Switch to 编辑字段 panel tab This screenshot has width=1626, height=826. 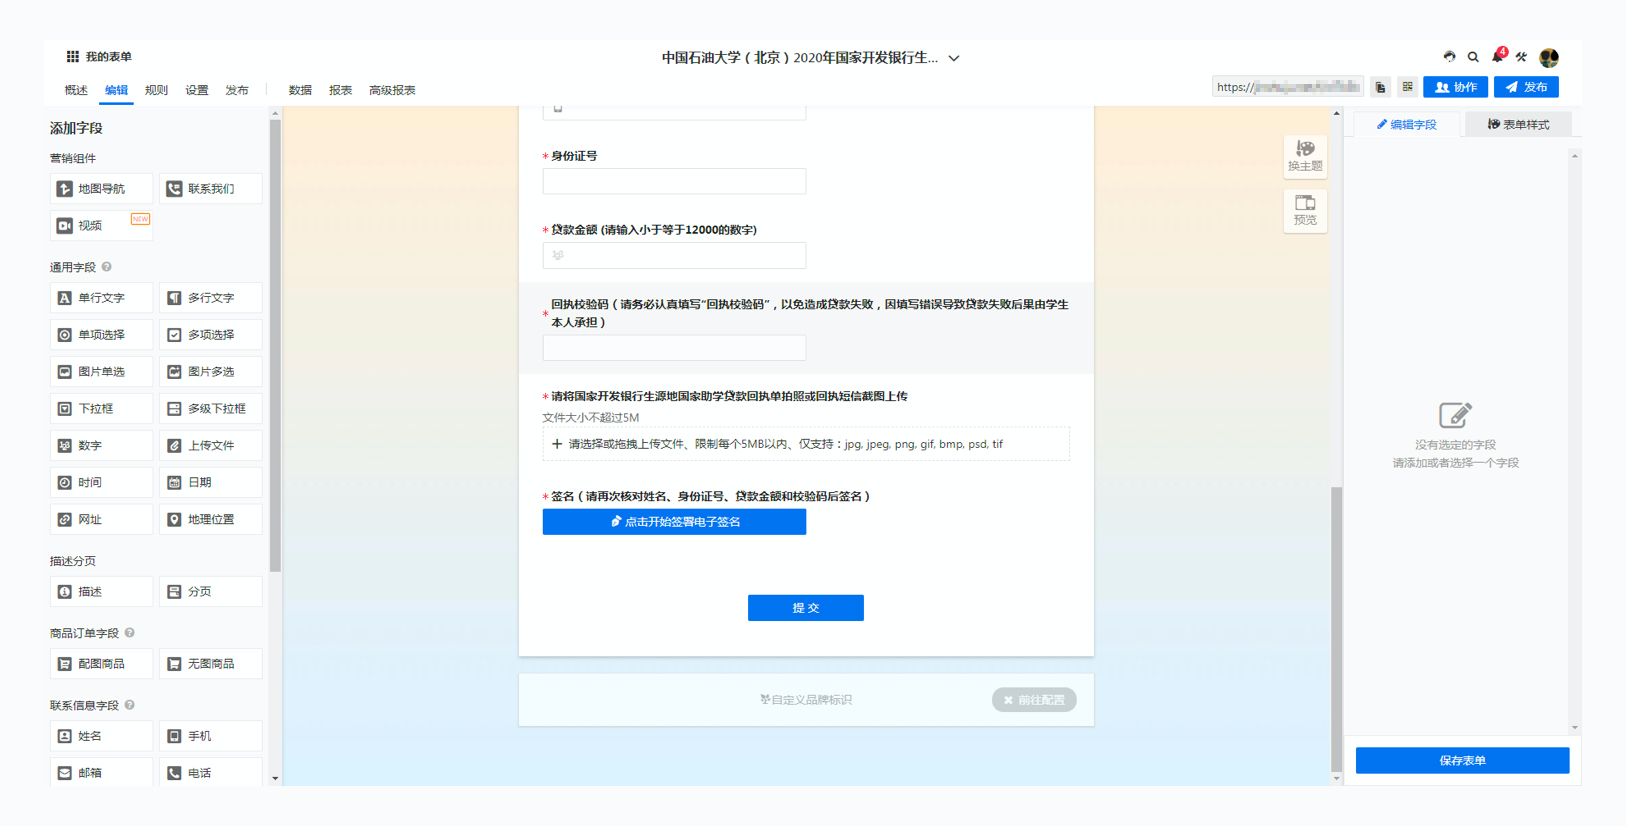[x=1406, y=125]
